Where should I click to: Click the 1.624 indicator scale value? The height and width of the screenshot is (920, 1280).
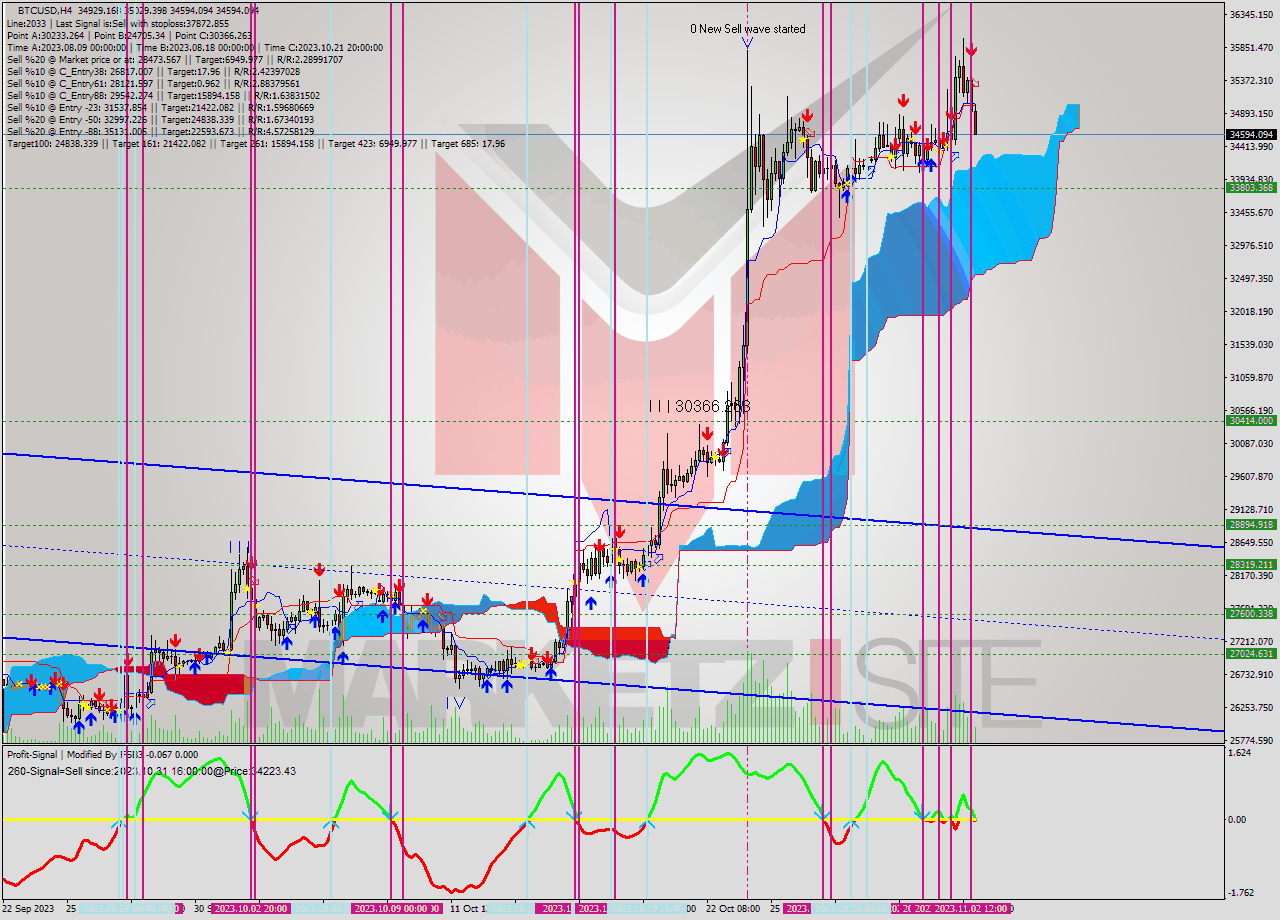1241,753
